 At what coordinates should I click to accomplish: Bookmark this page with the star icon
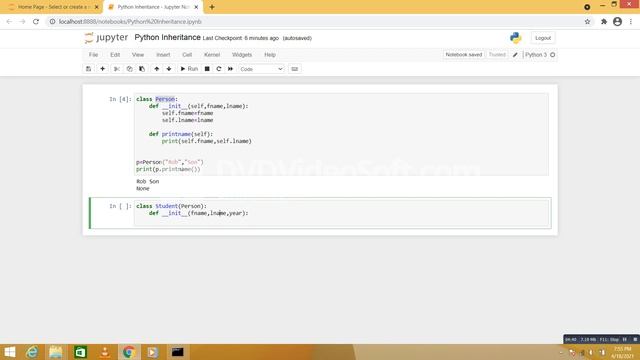tap(587, 22)
